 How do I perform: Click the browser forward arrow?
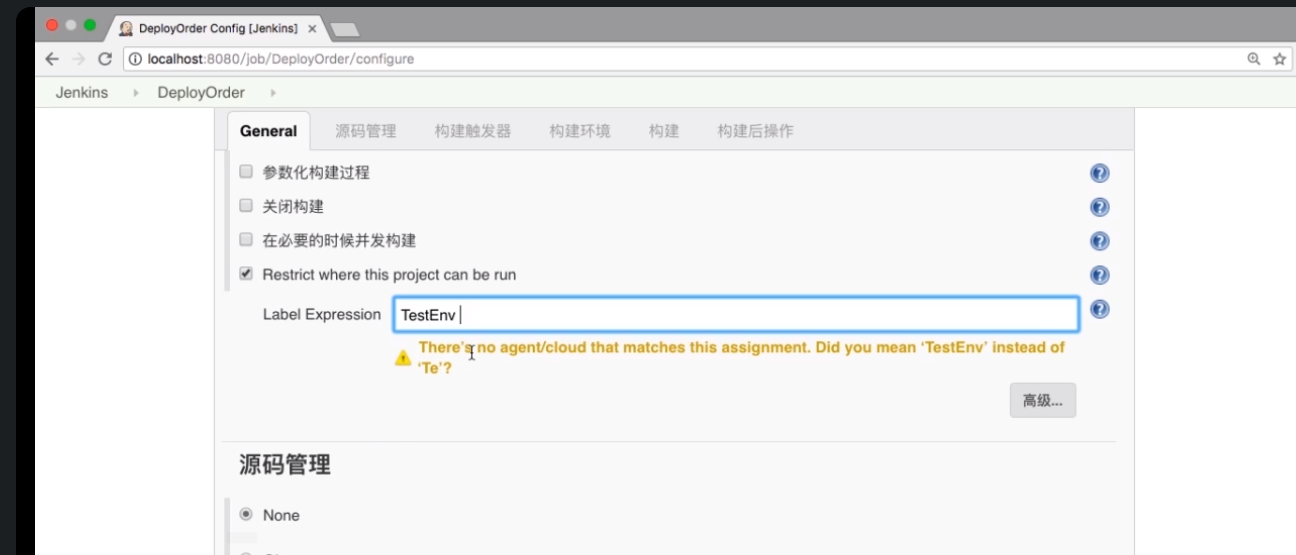[x=78, y=59]
